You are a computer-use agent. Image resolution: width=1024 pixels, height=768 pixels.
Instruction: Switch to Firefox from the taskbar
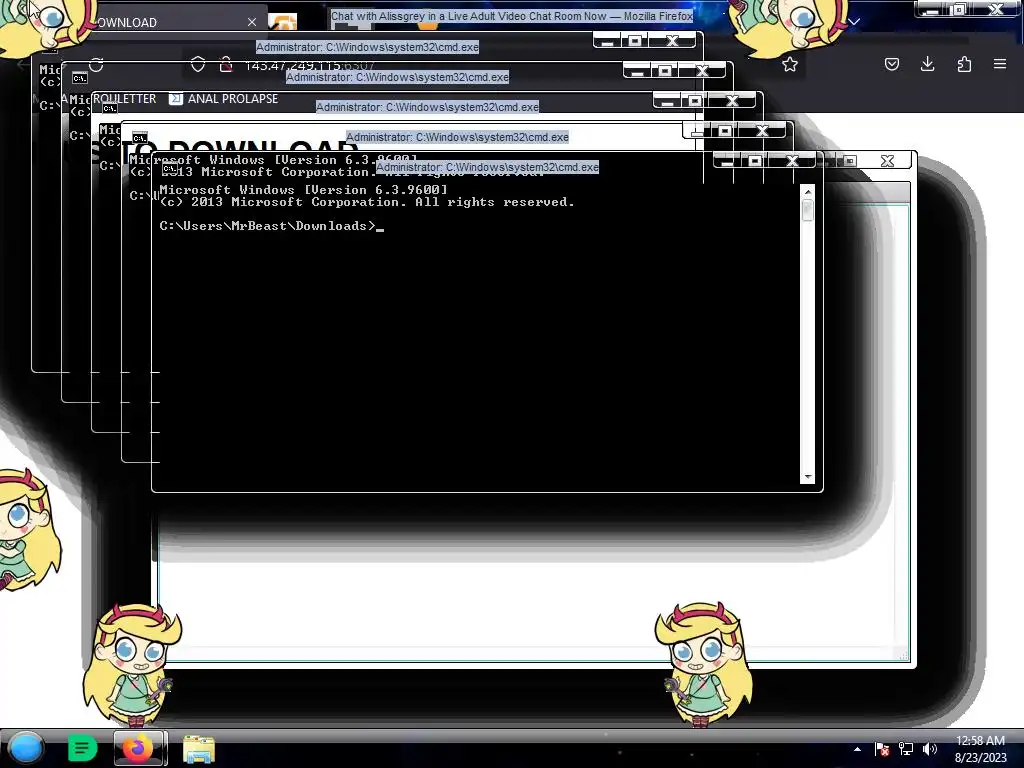point(138,748)
